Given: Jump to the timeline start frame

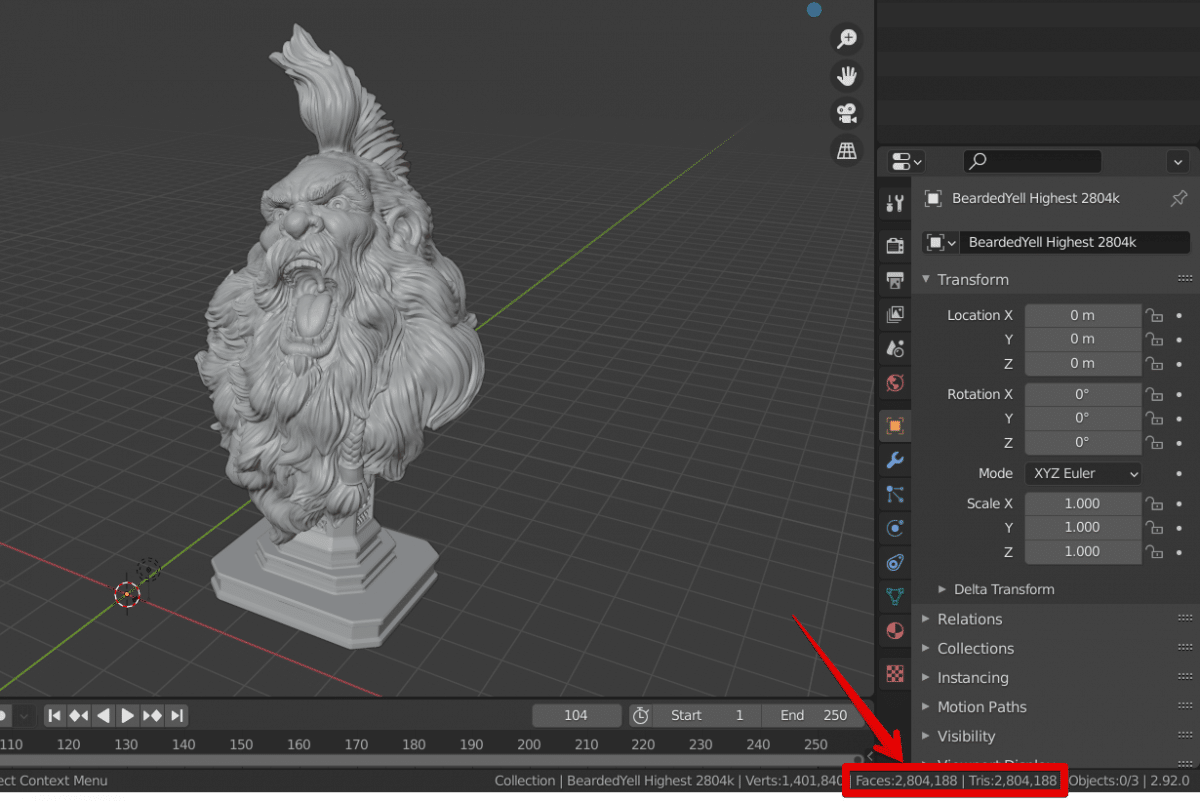Looking at the screenshot, I should pyautogui.click(x=55, y=715).
